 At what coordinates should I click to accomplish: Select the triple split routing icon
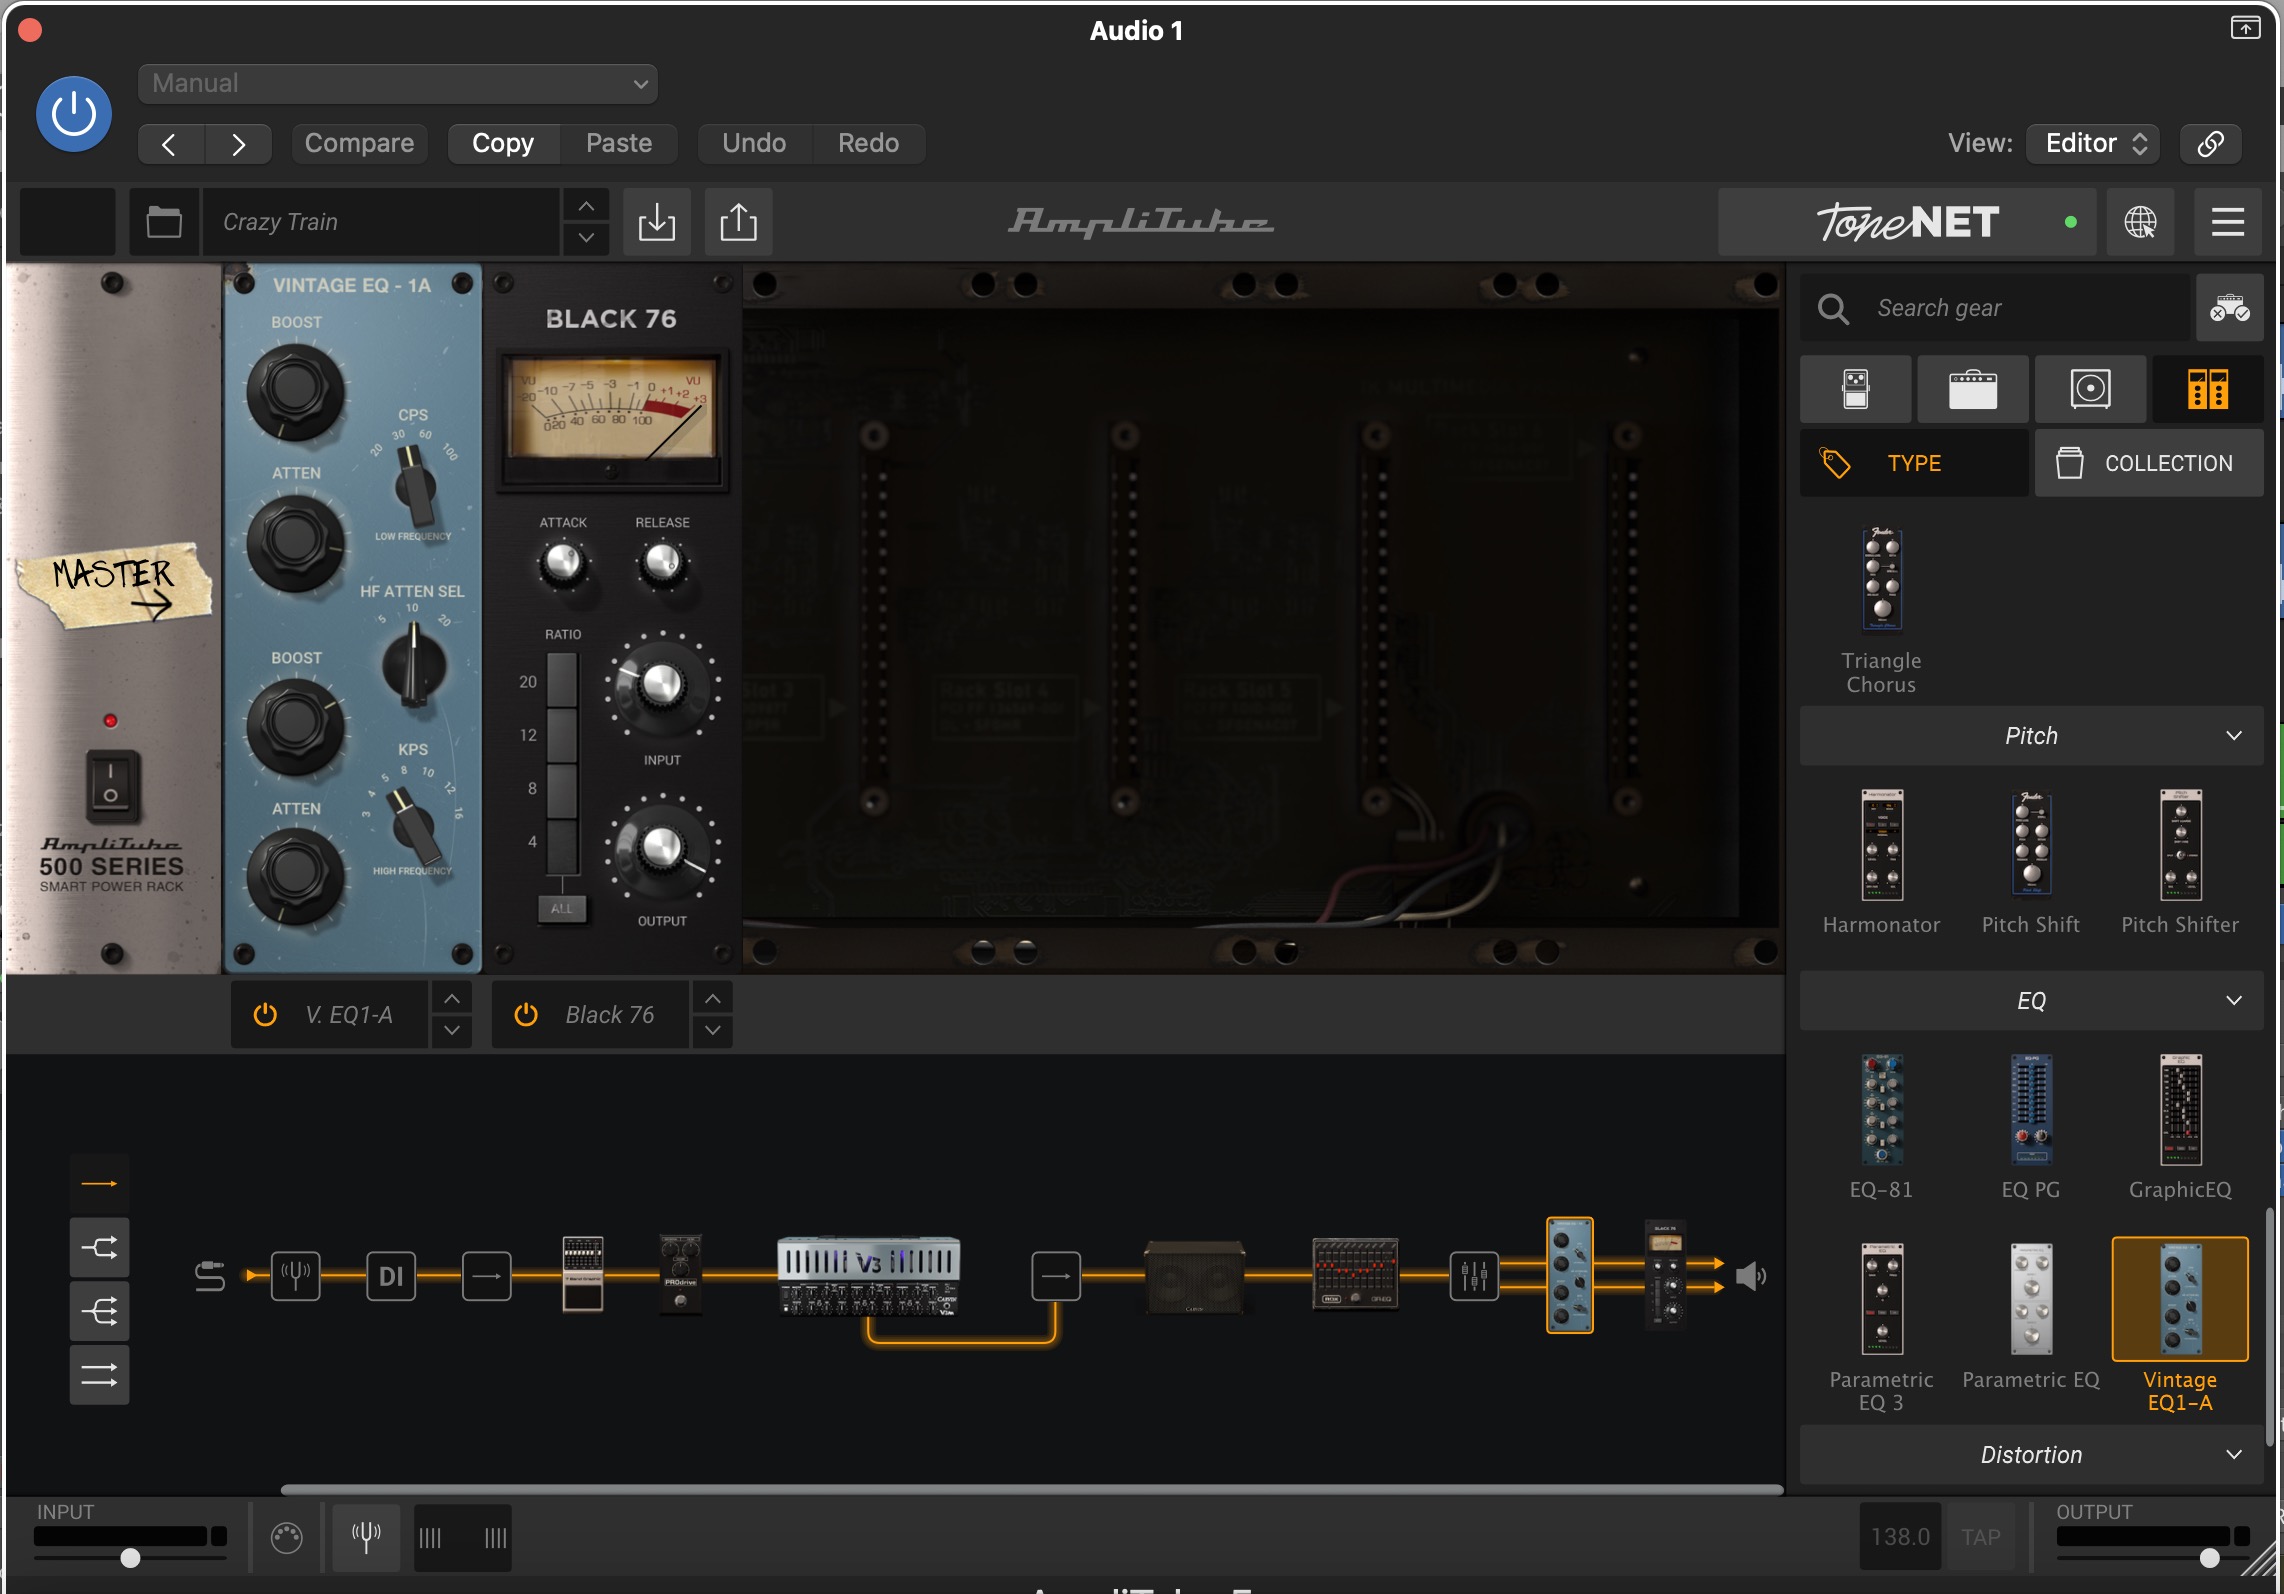click(x=99, y=1311)
